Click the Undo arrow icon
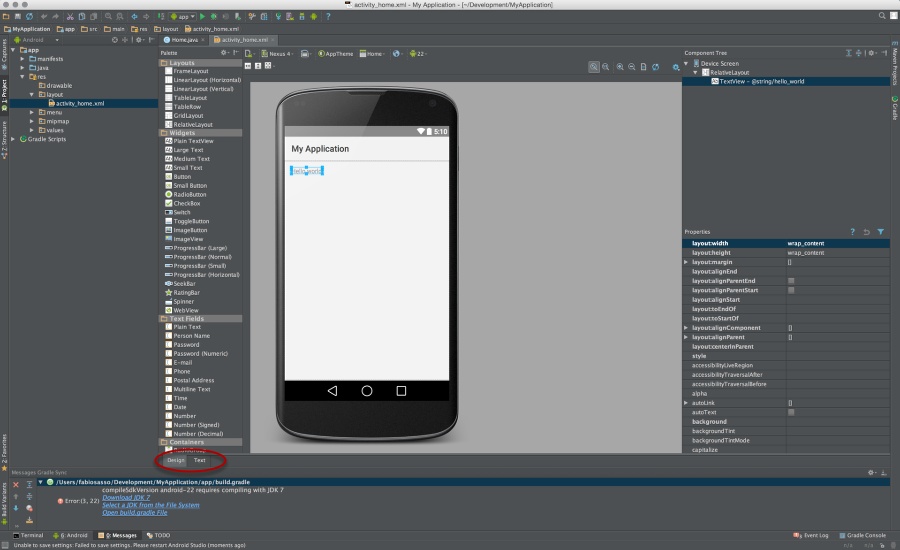 [x=44, y=17]
